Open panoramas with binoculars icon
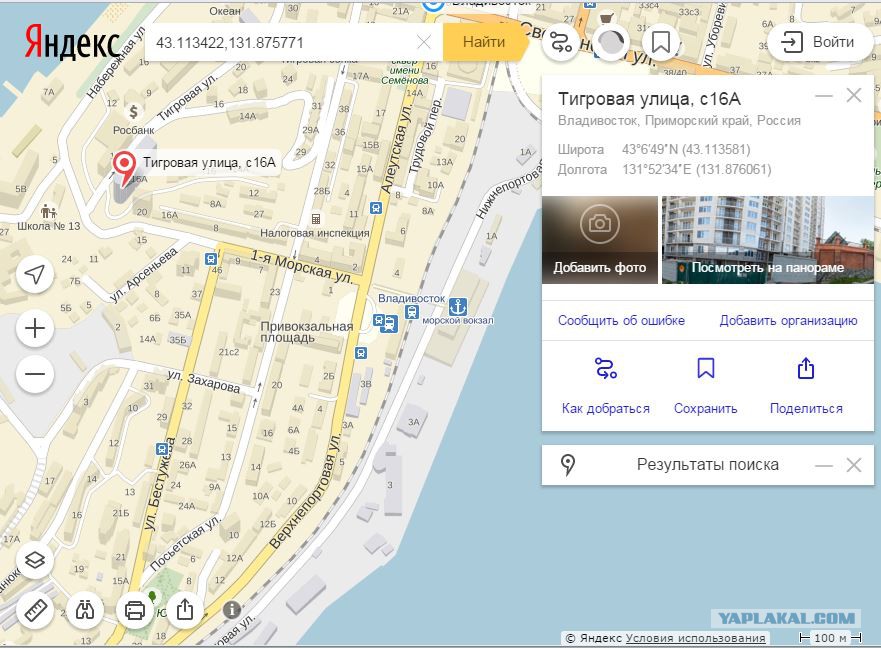Screen dimensions: 881x648 tap(85, 610)
